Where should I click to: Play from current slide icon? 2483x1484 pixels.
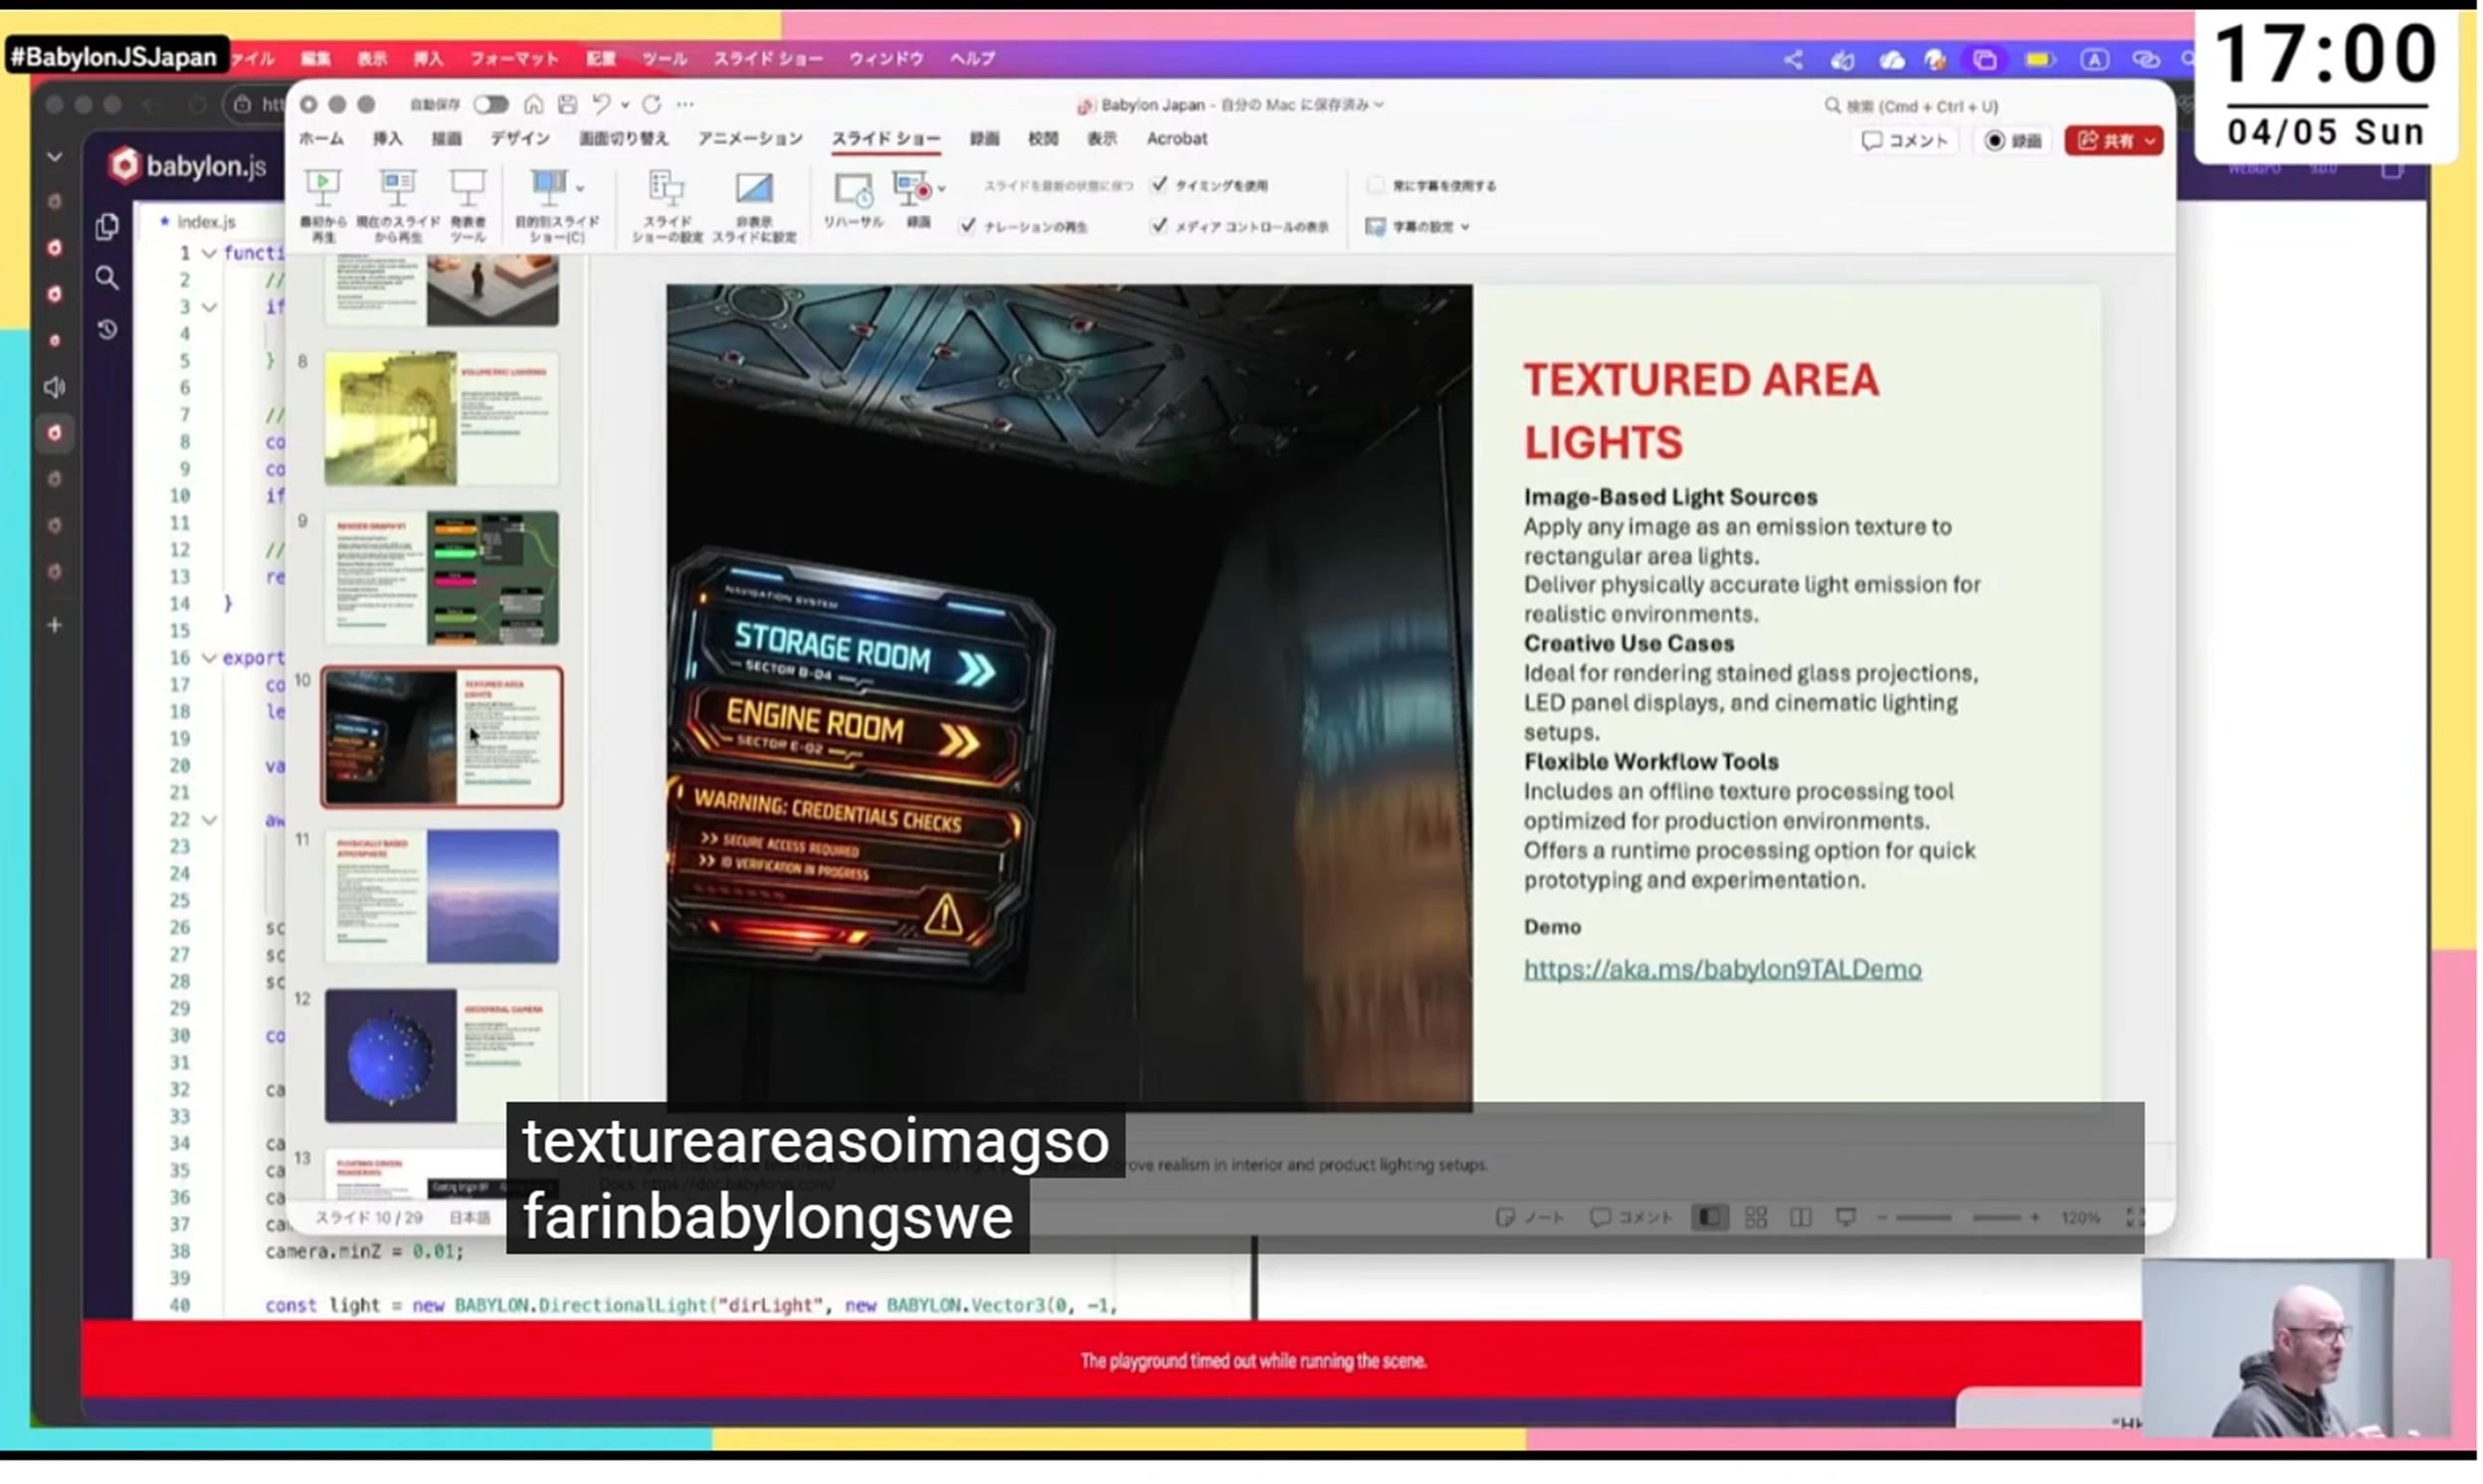pos(397,187)
